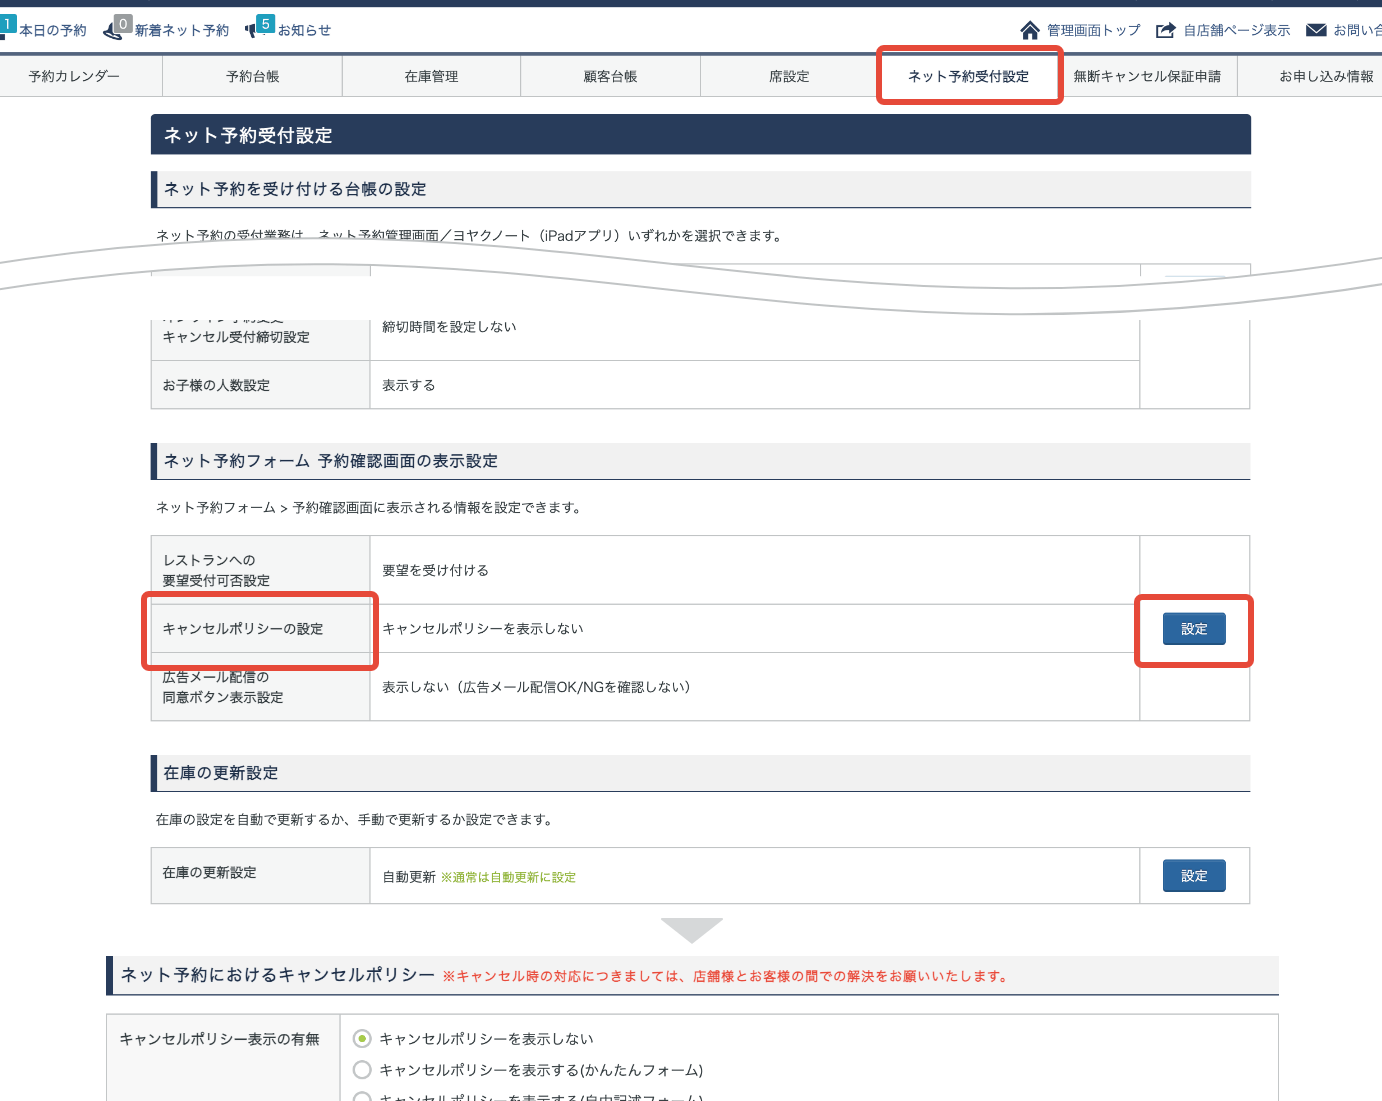Screen dimensions: 1382x1101
Task: Click 設定 button for キャンセルポリシーの設定
Action: pos(1194,629)
